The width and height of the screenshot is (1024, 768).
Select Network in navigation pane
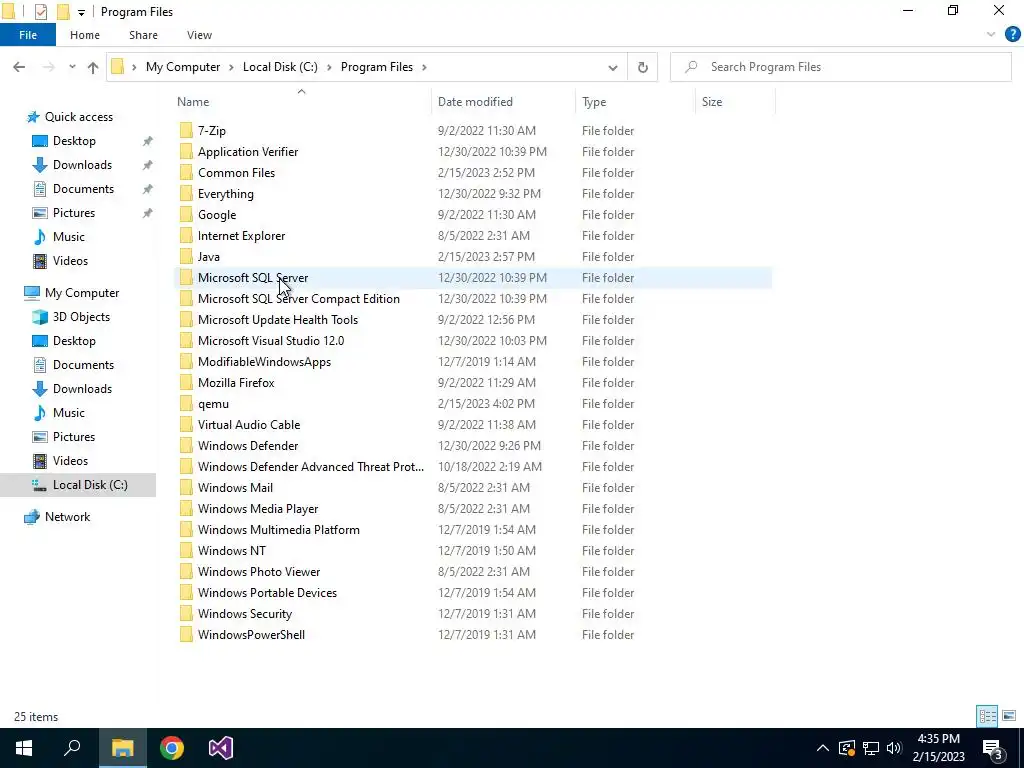67,517
